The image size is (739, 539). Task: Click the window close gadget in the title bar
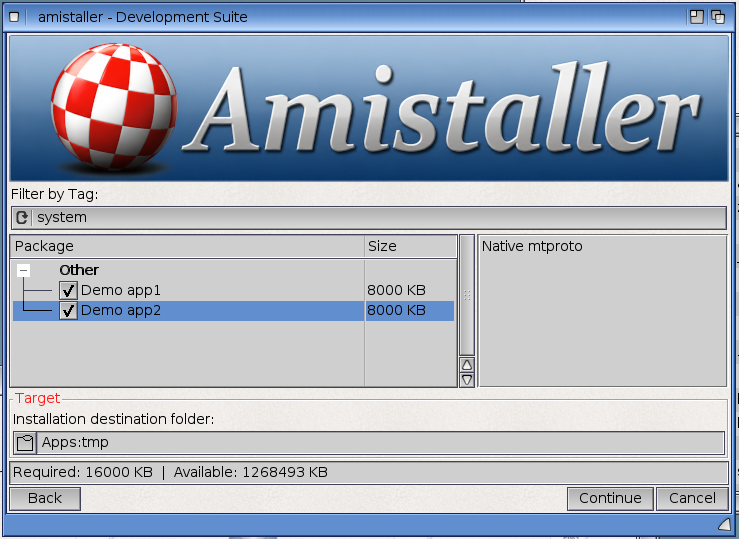pyautogui.click(x=14, y=17)
